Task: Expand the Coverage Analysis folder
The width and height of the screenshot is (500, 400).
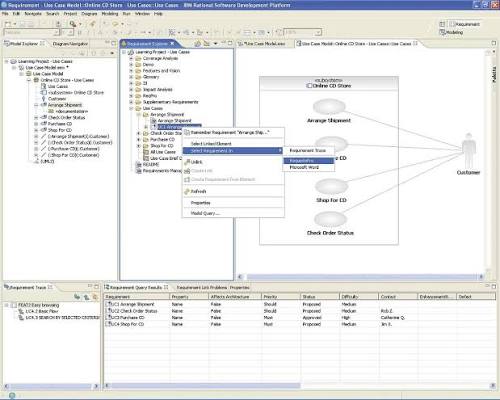Action: [x=131, y=58]
